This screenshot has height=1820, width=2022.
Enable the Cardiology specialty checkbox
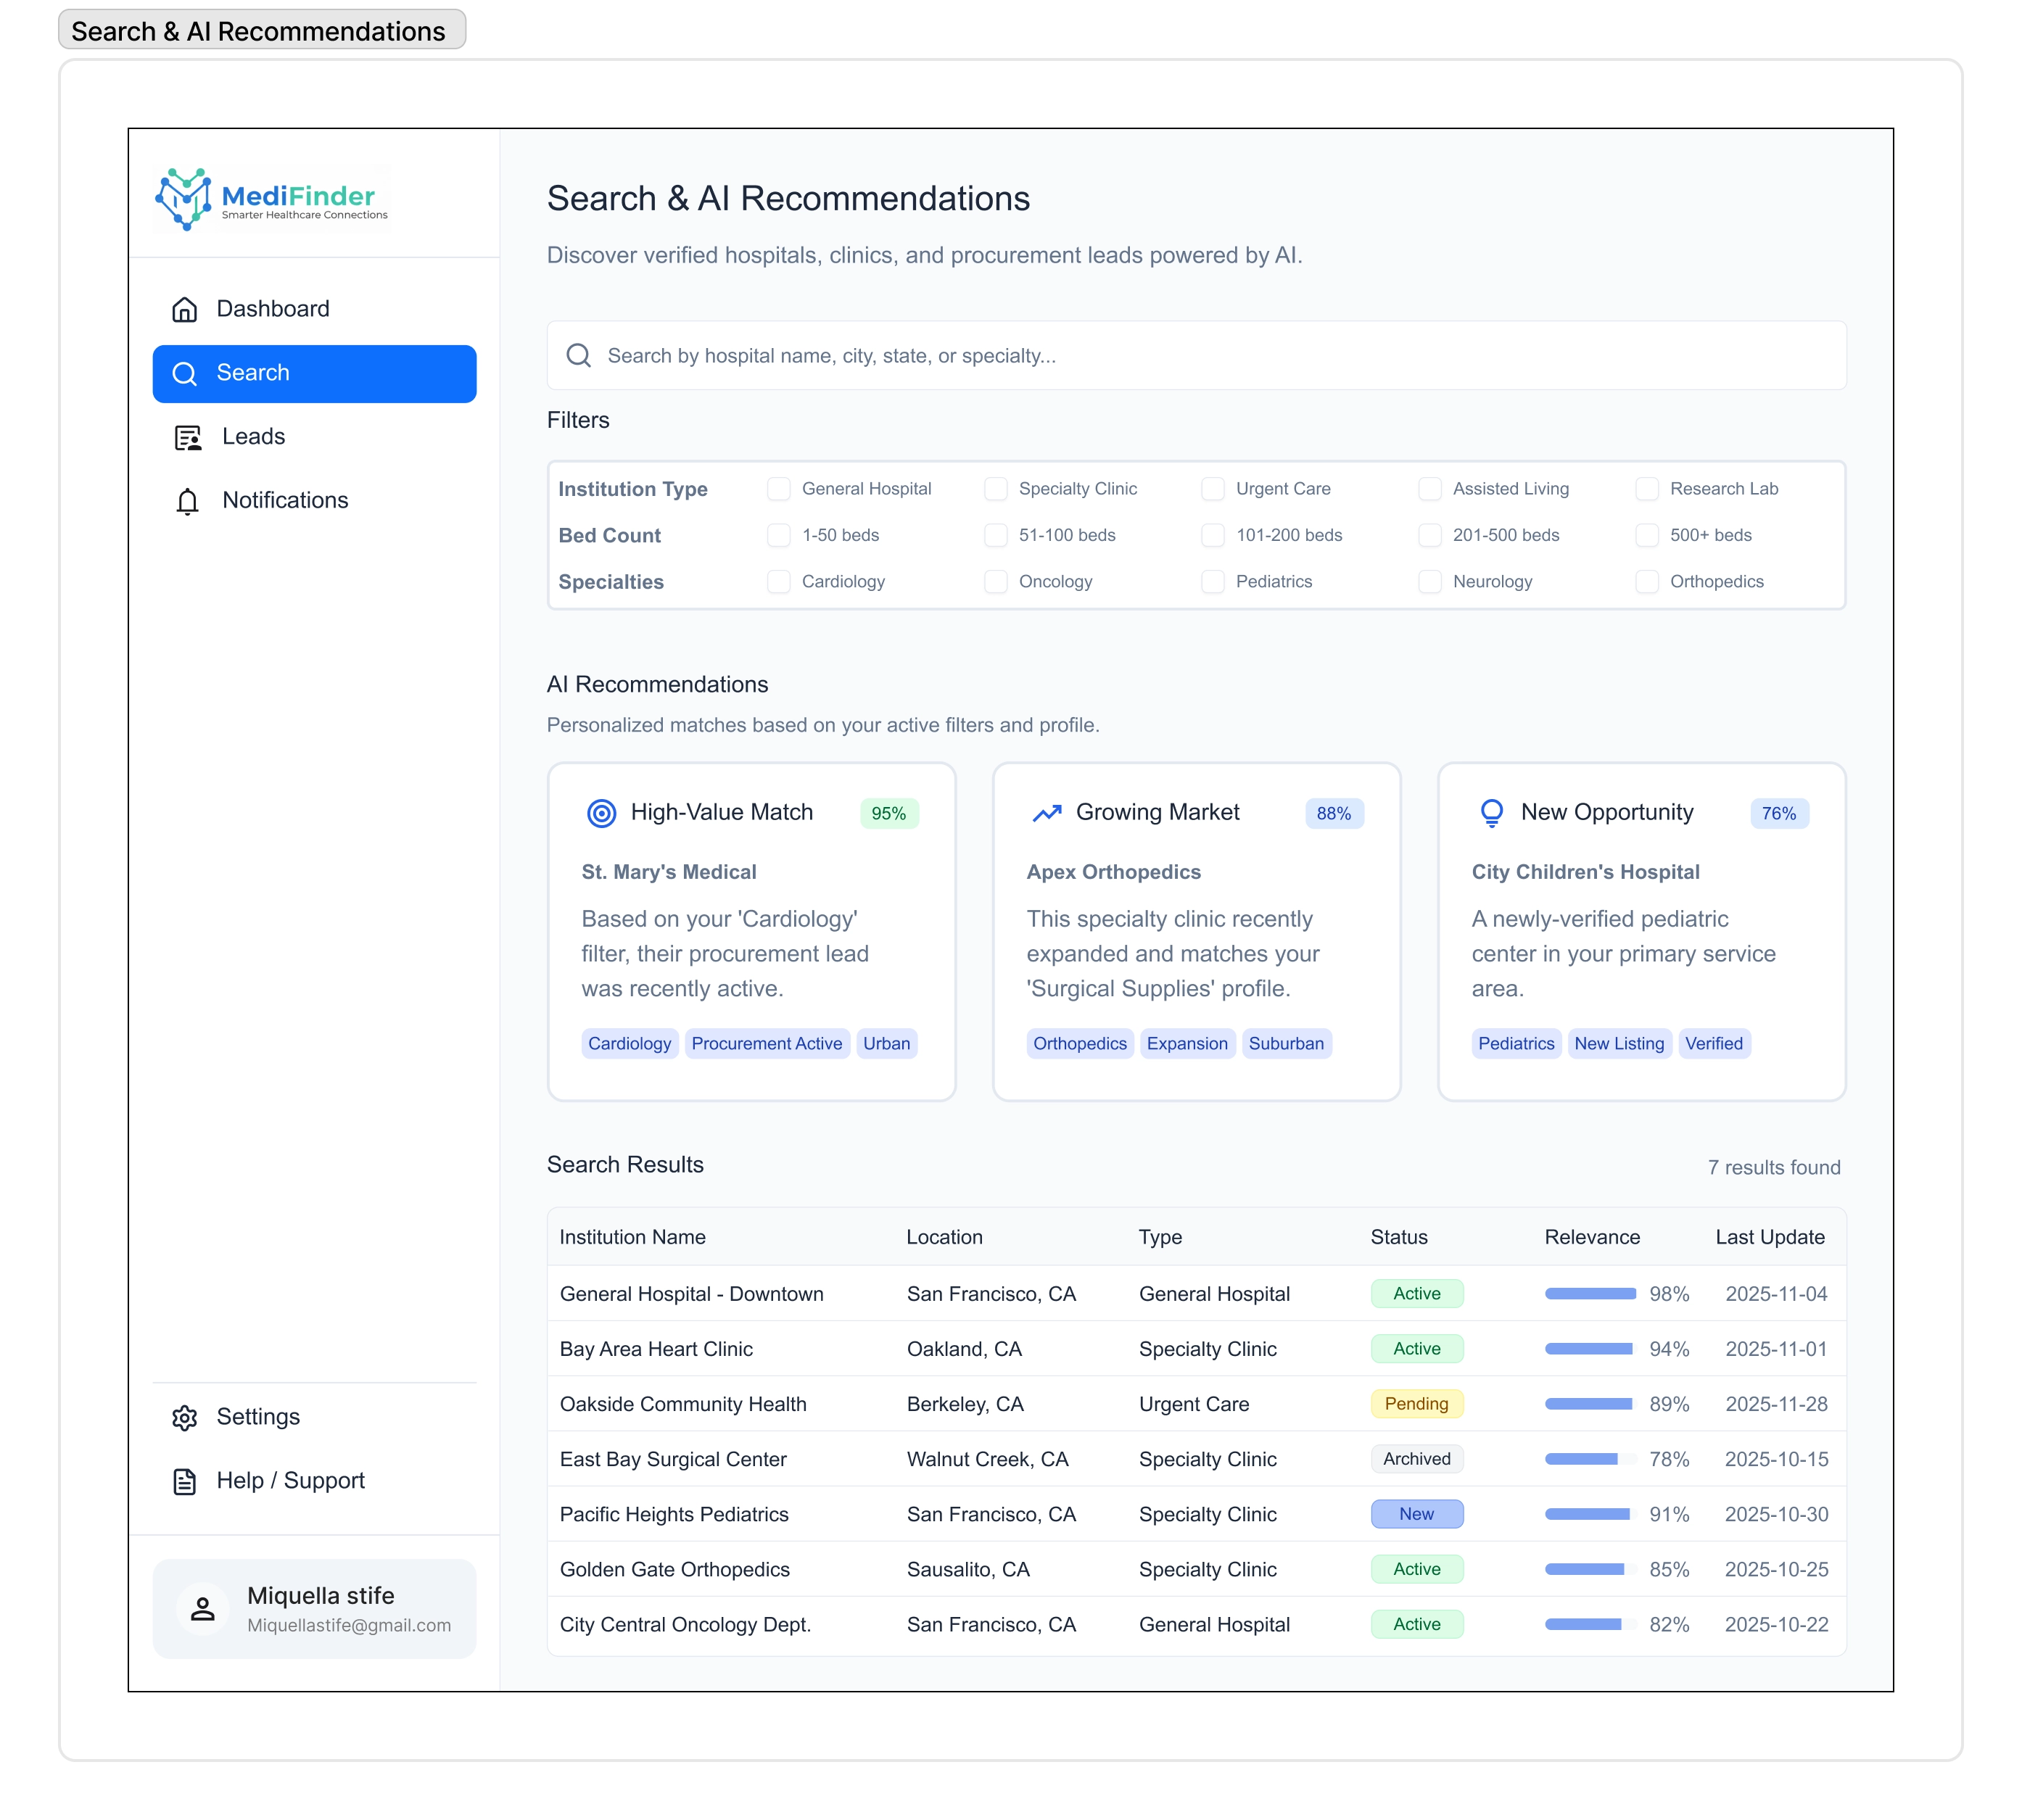779,581
